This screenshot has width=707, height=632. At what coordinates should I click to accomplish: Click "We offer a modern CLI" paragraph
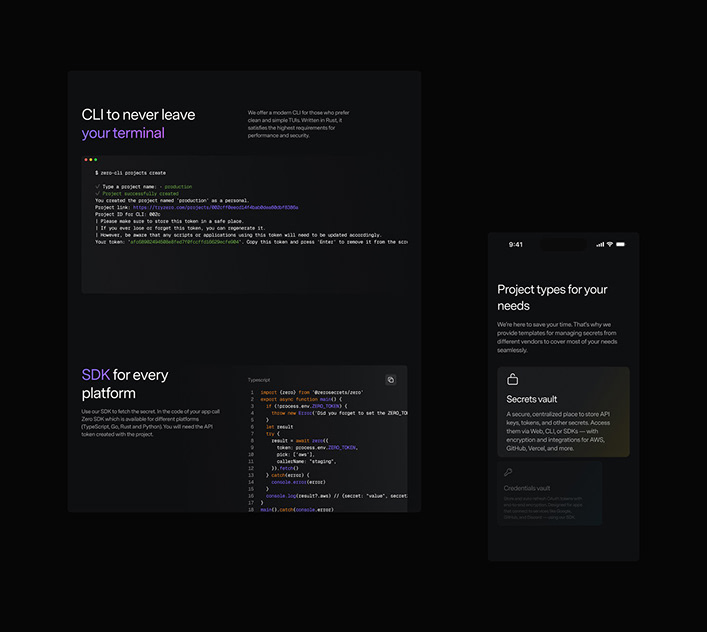pyautogui.click(x=298, y=124)
